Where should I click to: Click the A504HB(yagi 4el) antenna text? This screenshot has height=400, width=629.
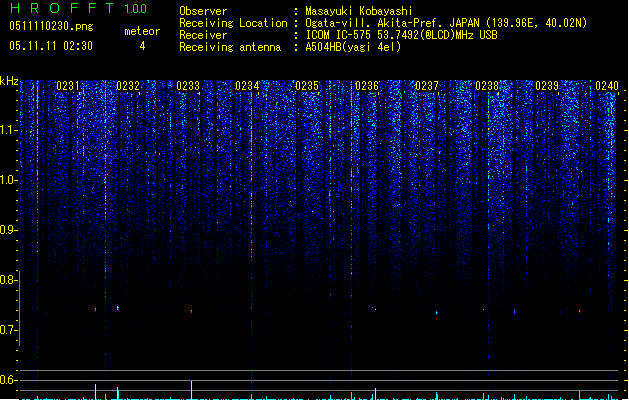(x=353, y=47)
